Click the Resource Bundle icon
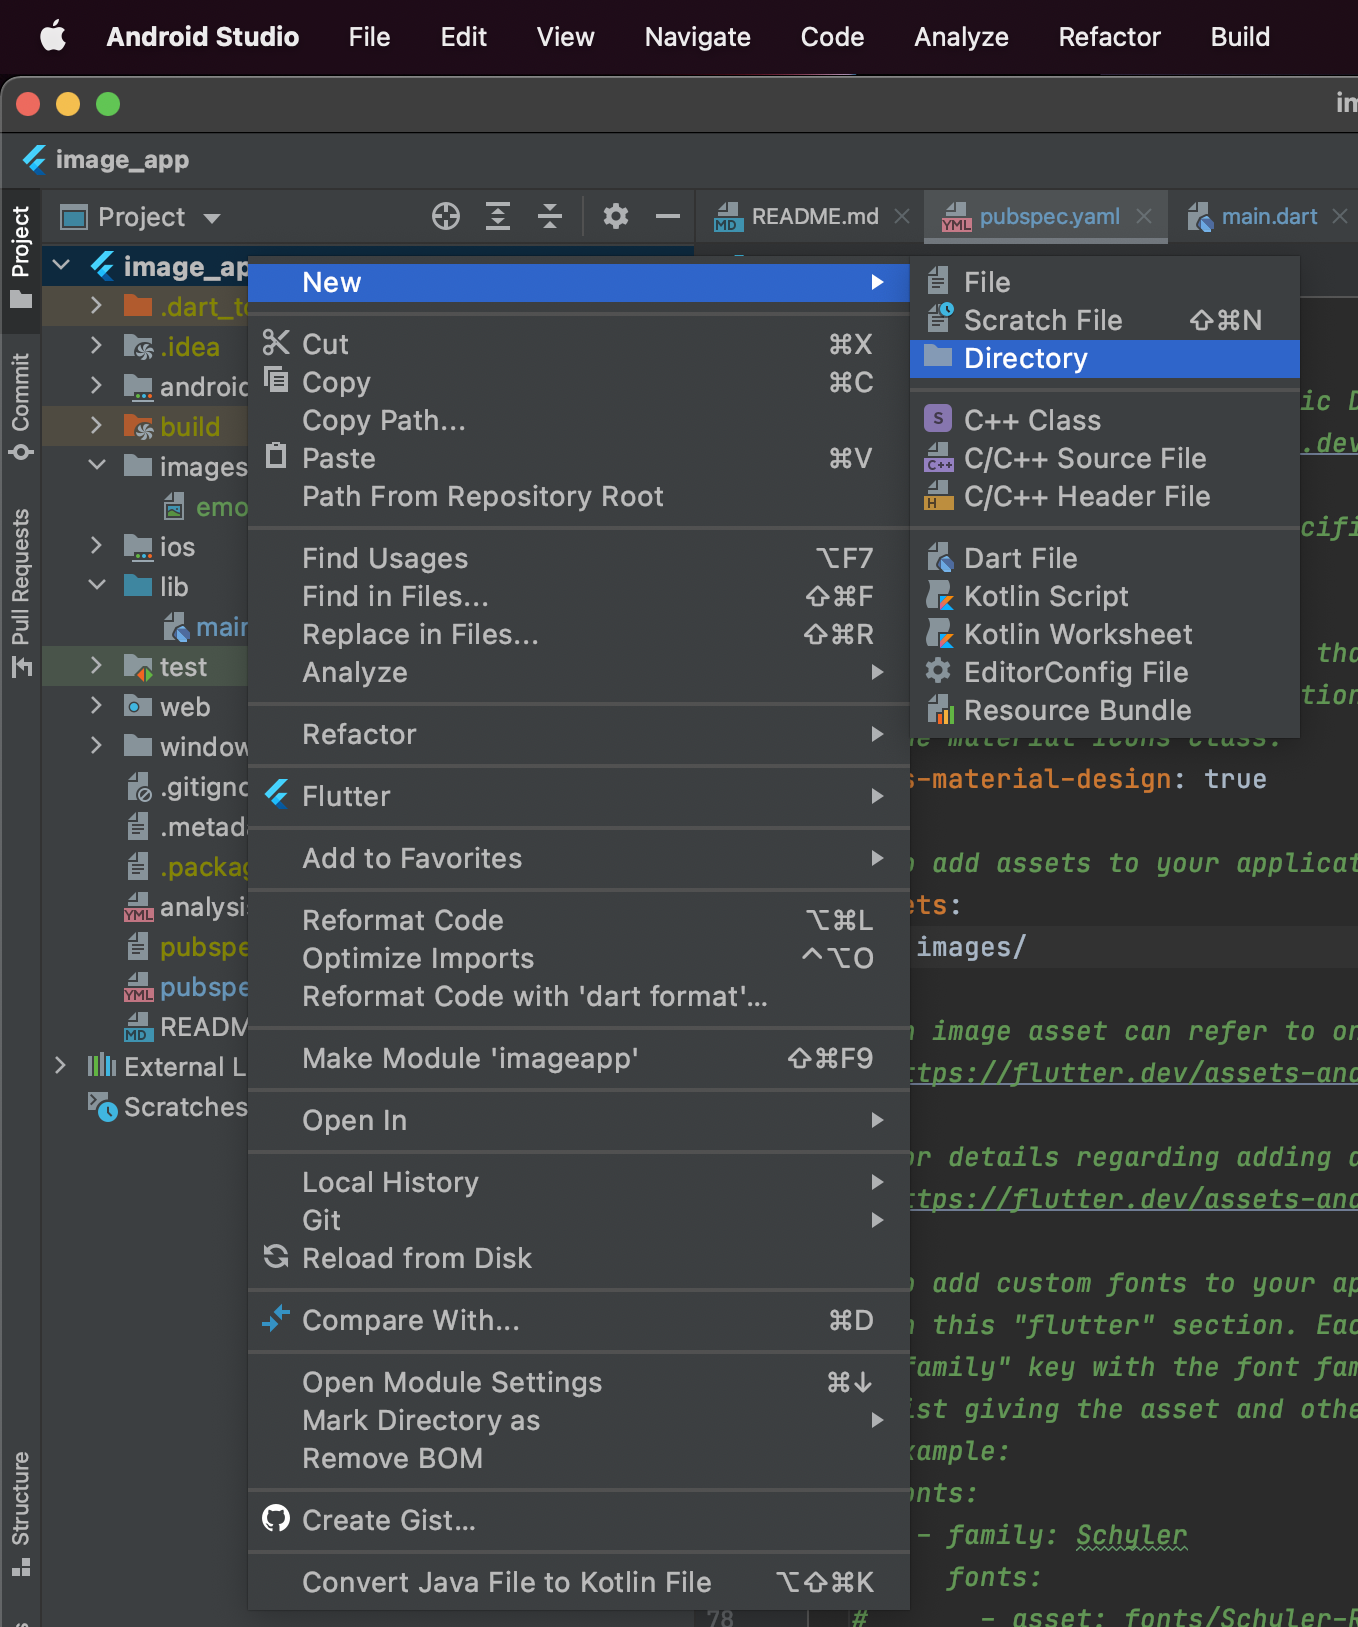The width and height of the screenshot is (1358, 1627). [940, 709]
